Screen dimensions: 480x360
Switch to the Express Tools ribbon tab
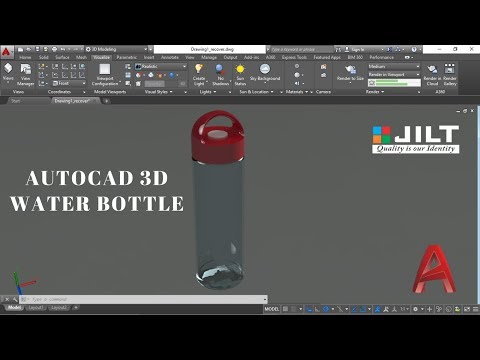click(x=294, y=57)
